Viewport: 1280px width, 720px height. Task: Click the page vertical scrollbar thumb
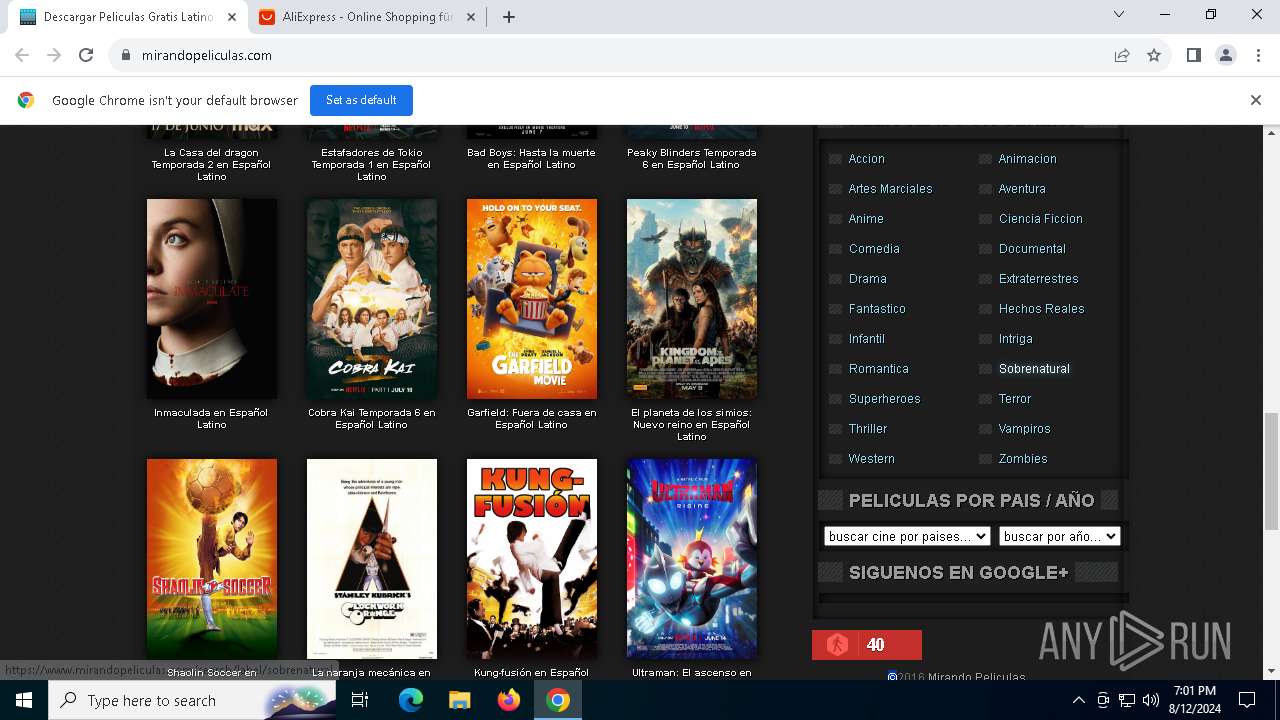(1272, 471)
